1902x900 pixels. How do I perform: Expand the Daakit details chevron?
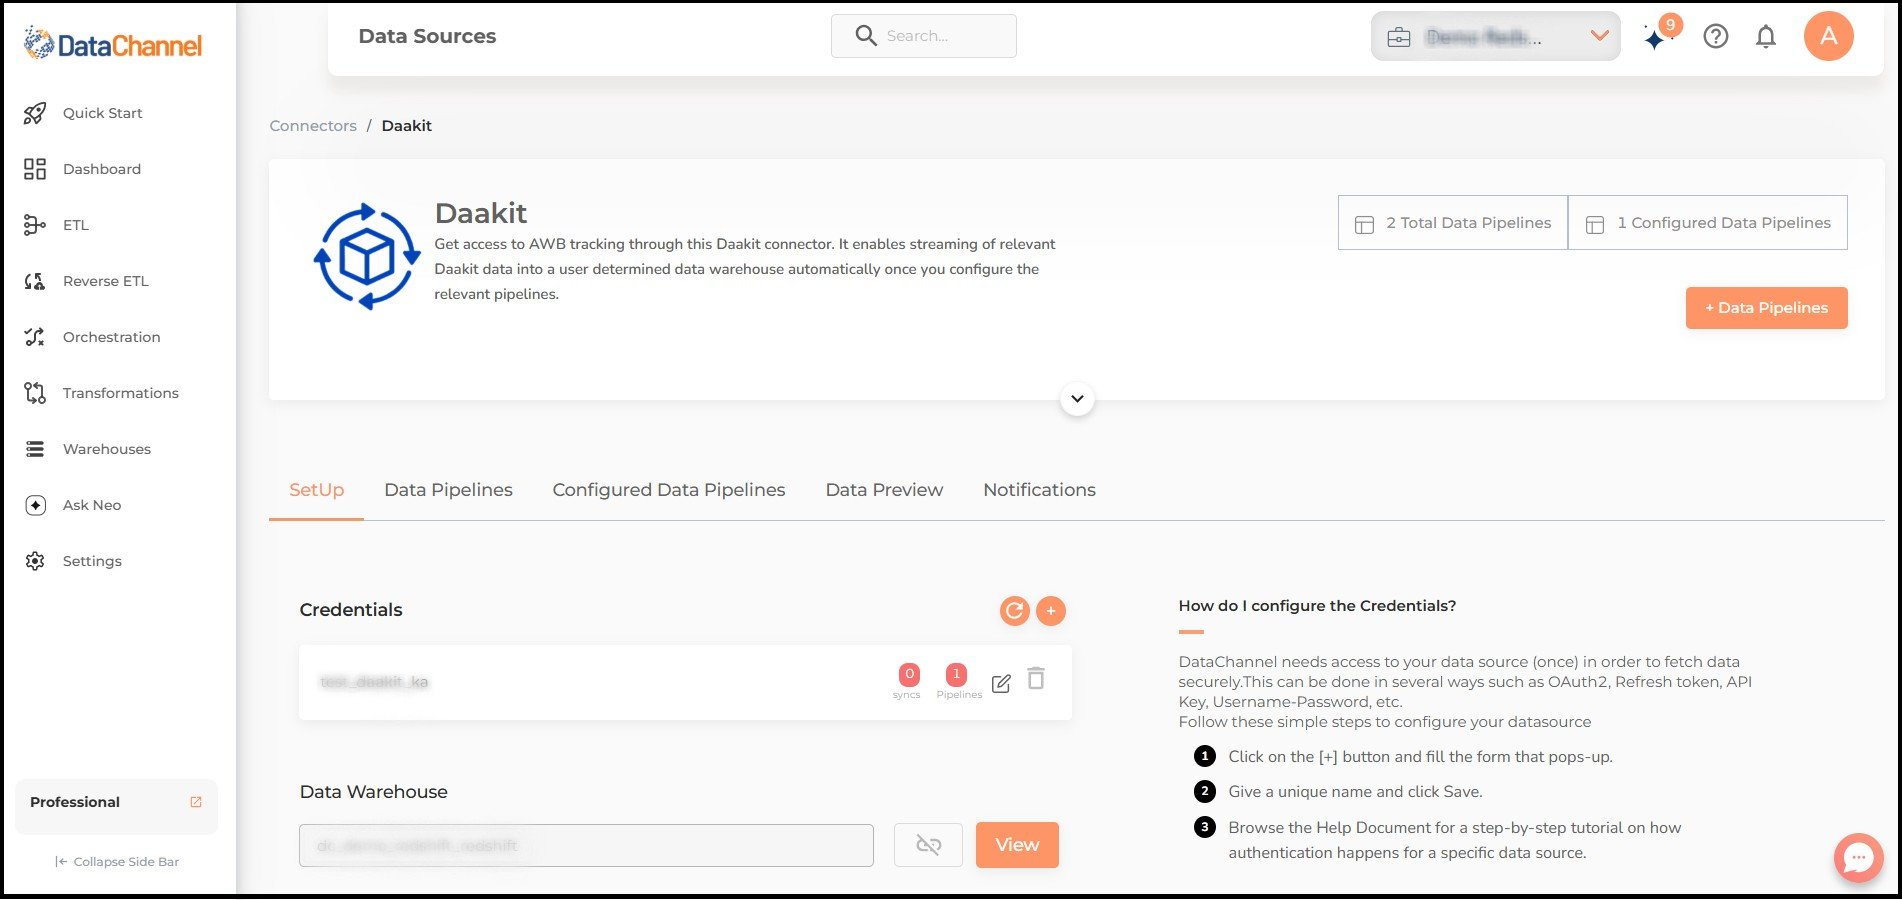1077,399
